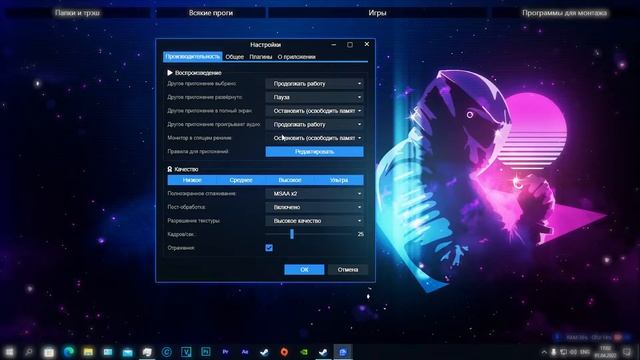
Task: Click the frame rate value 25
Action: (360, 234)
